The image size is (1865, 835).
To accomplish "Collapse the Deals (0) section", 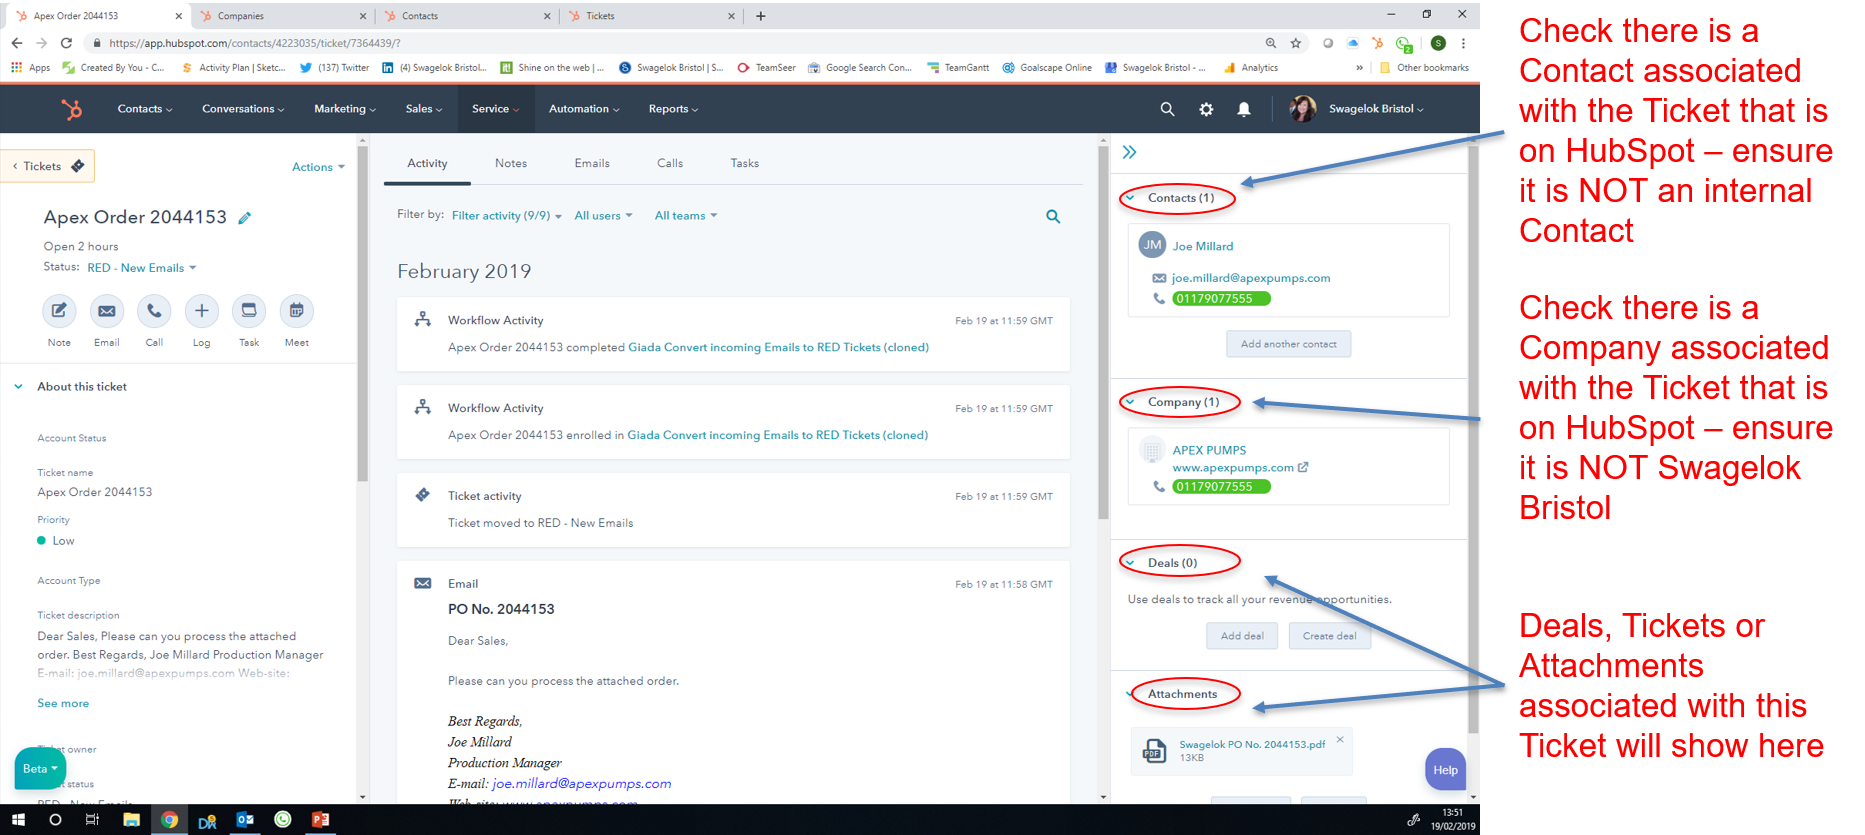I will pyautogui.click(x=1131, y=563).
